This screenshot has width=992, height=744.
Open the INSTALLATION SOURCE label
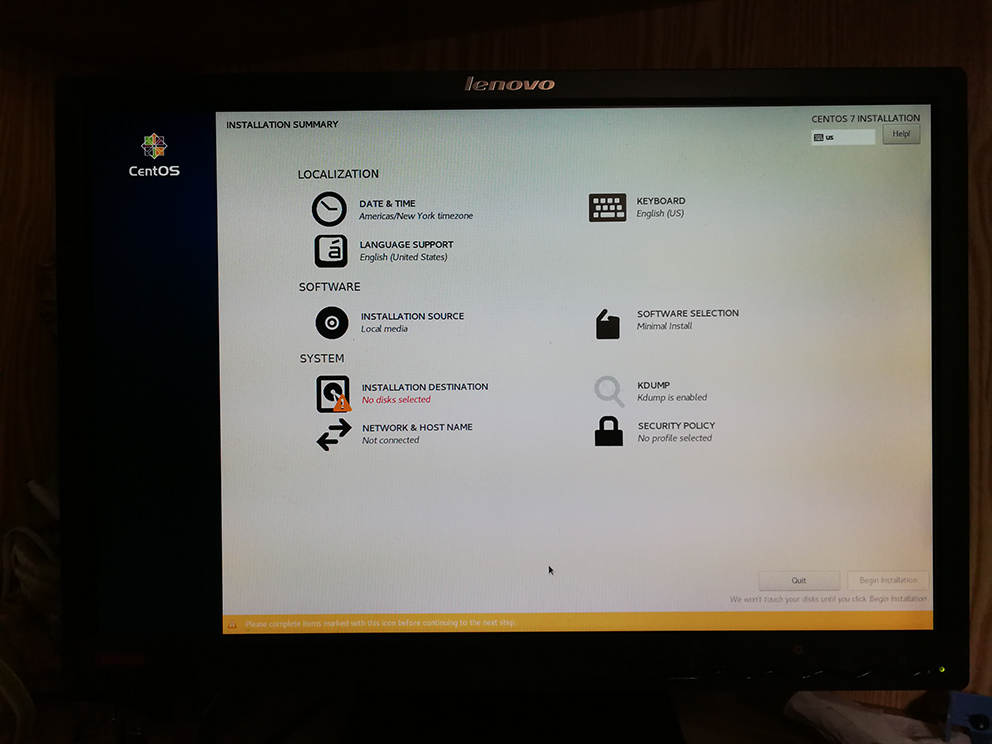tap(412, 316)
